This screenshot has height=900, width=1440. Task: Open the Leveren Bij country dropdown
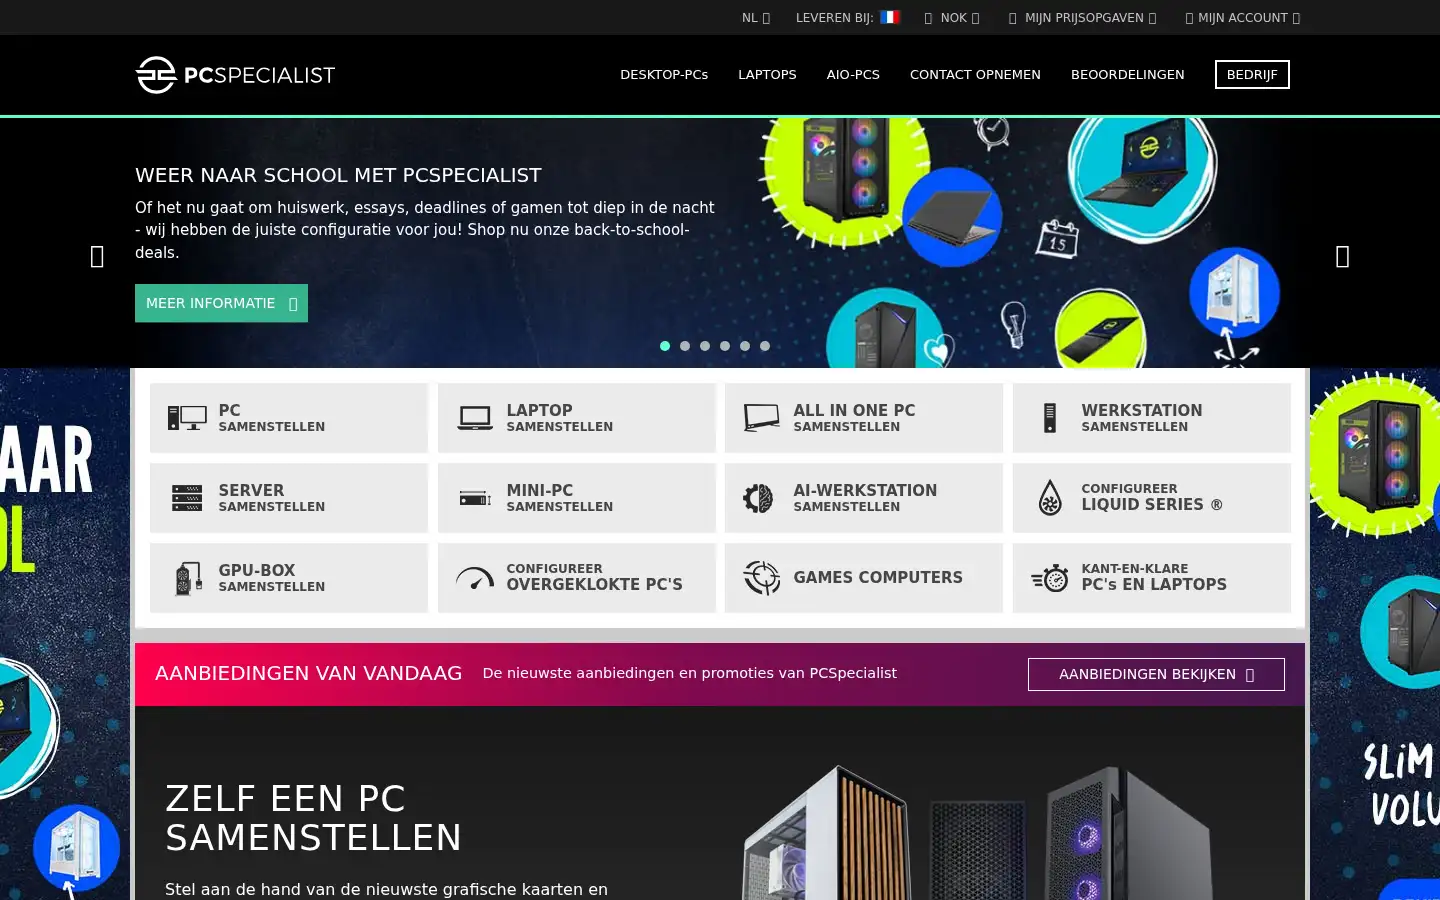[x=848, y=18]
